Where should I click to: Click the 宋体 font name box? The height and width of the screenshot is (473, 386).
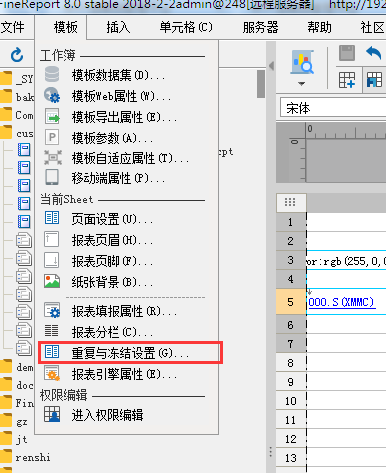(x=333, y=108)
